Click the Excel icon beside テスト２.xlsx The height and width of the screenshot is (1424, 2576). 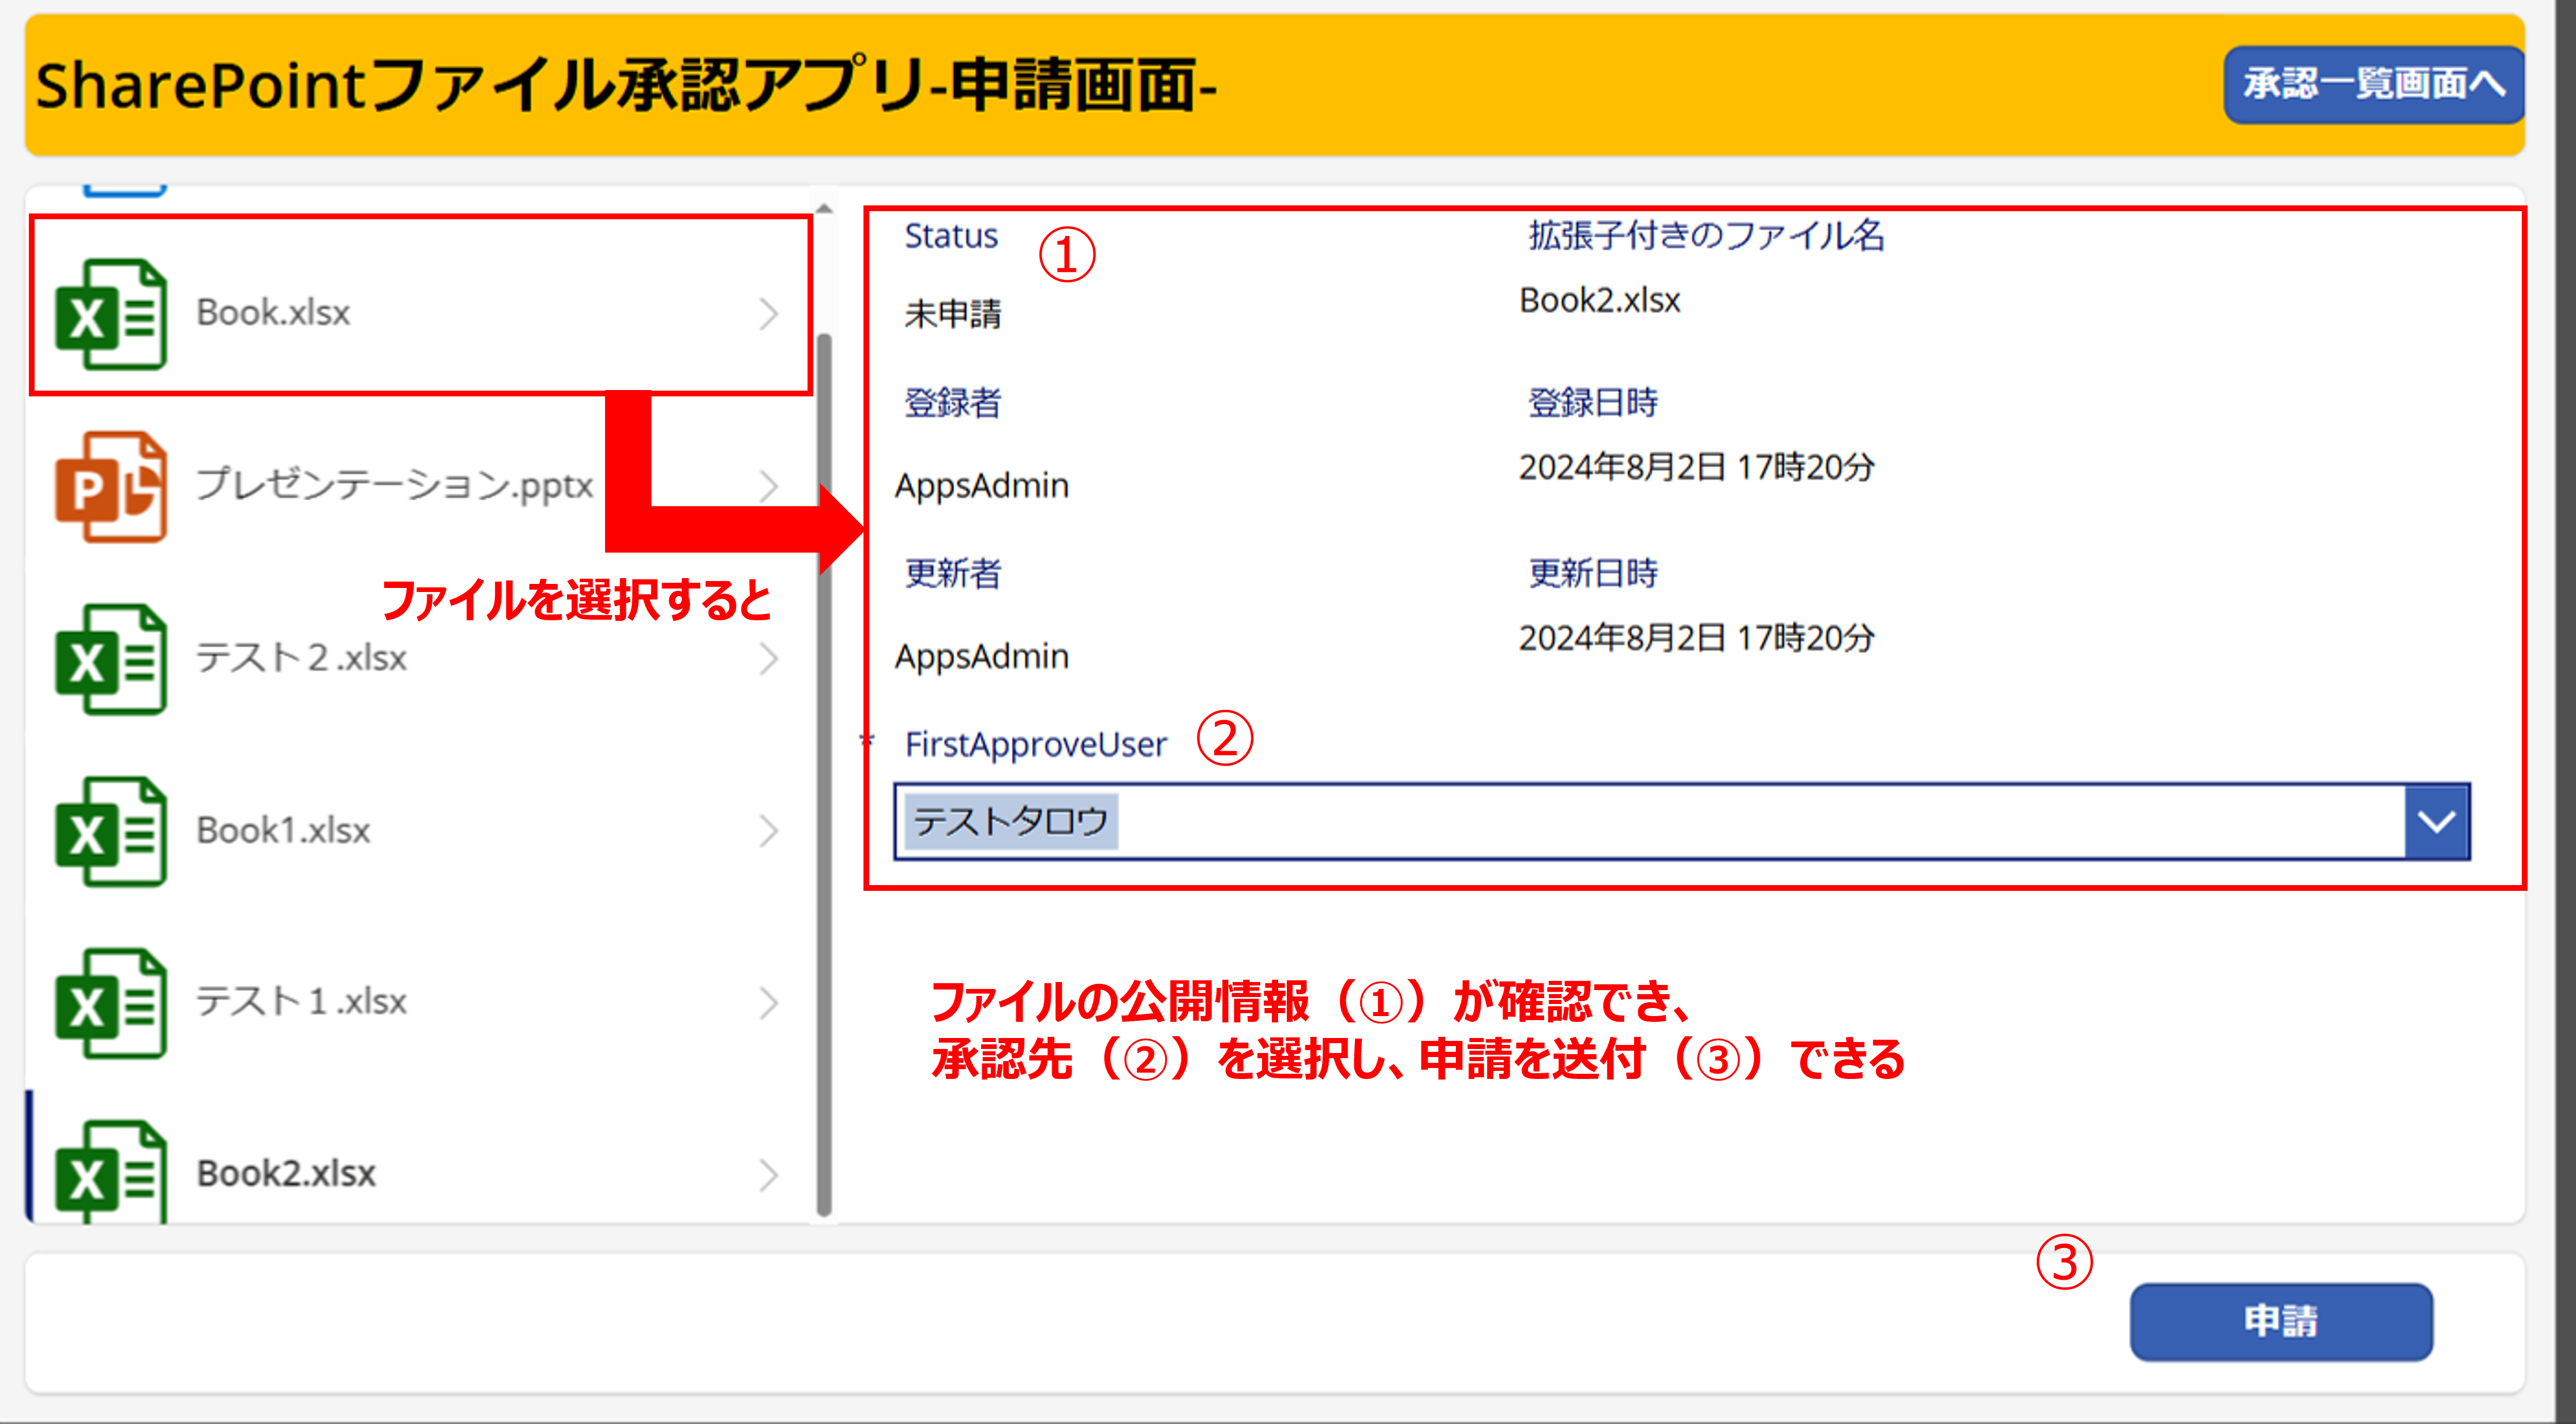pyautogui.click(x=111, y=659)
